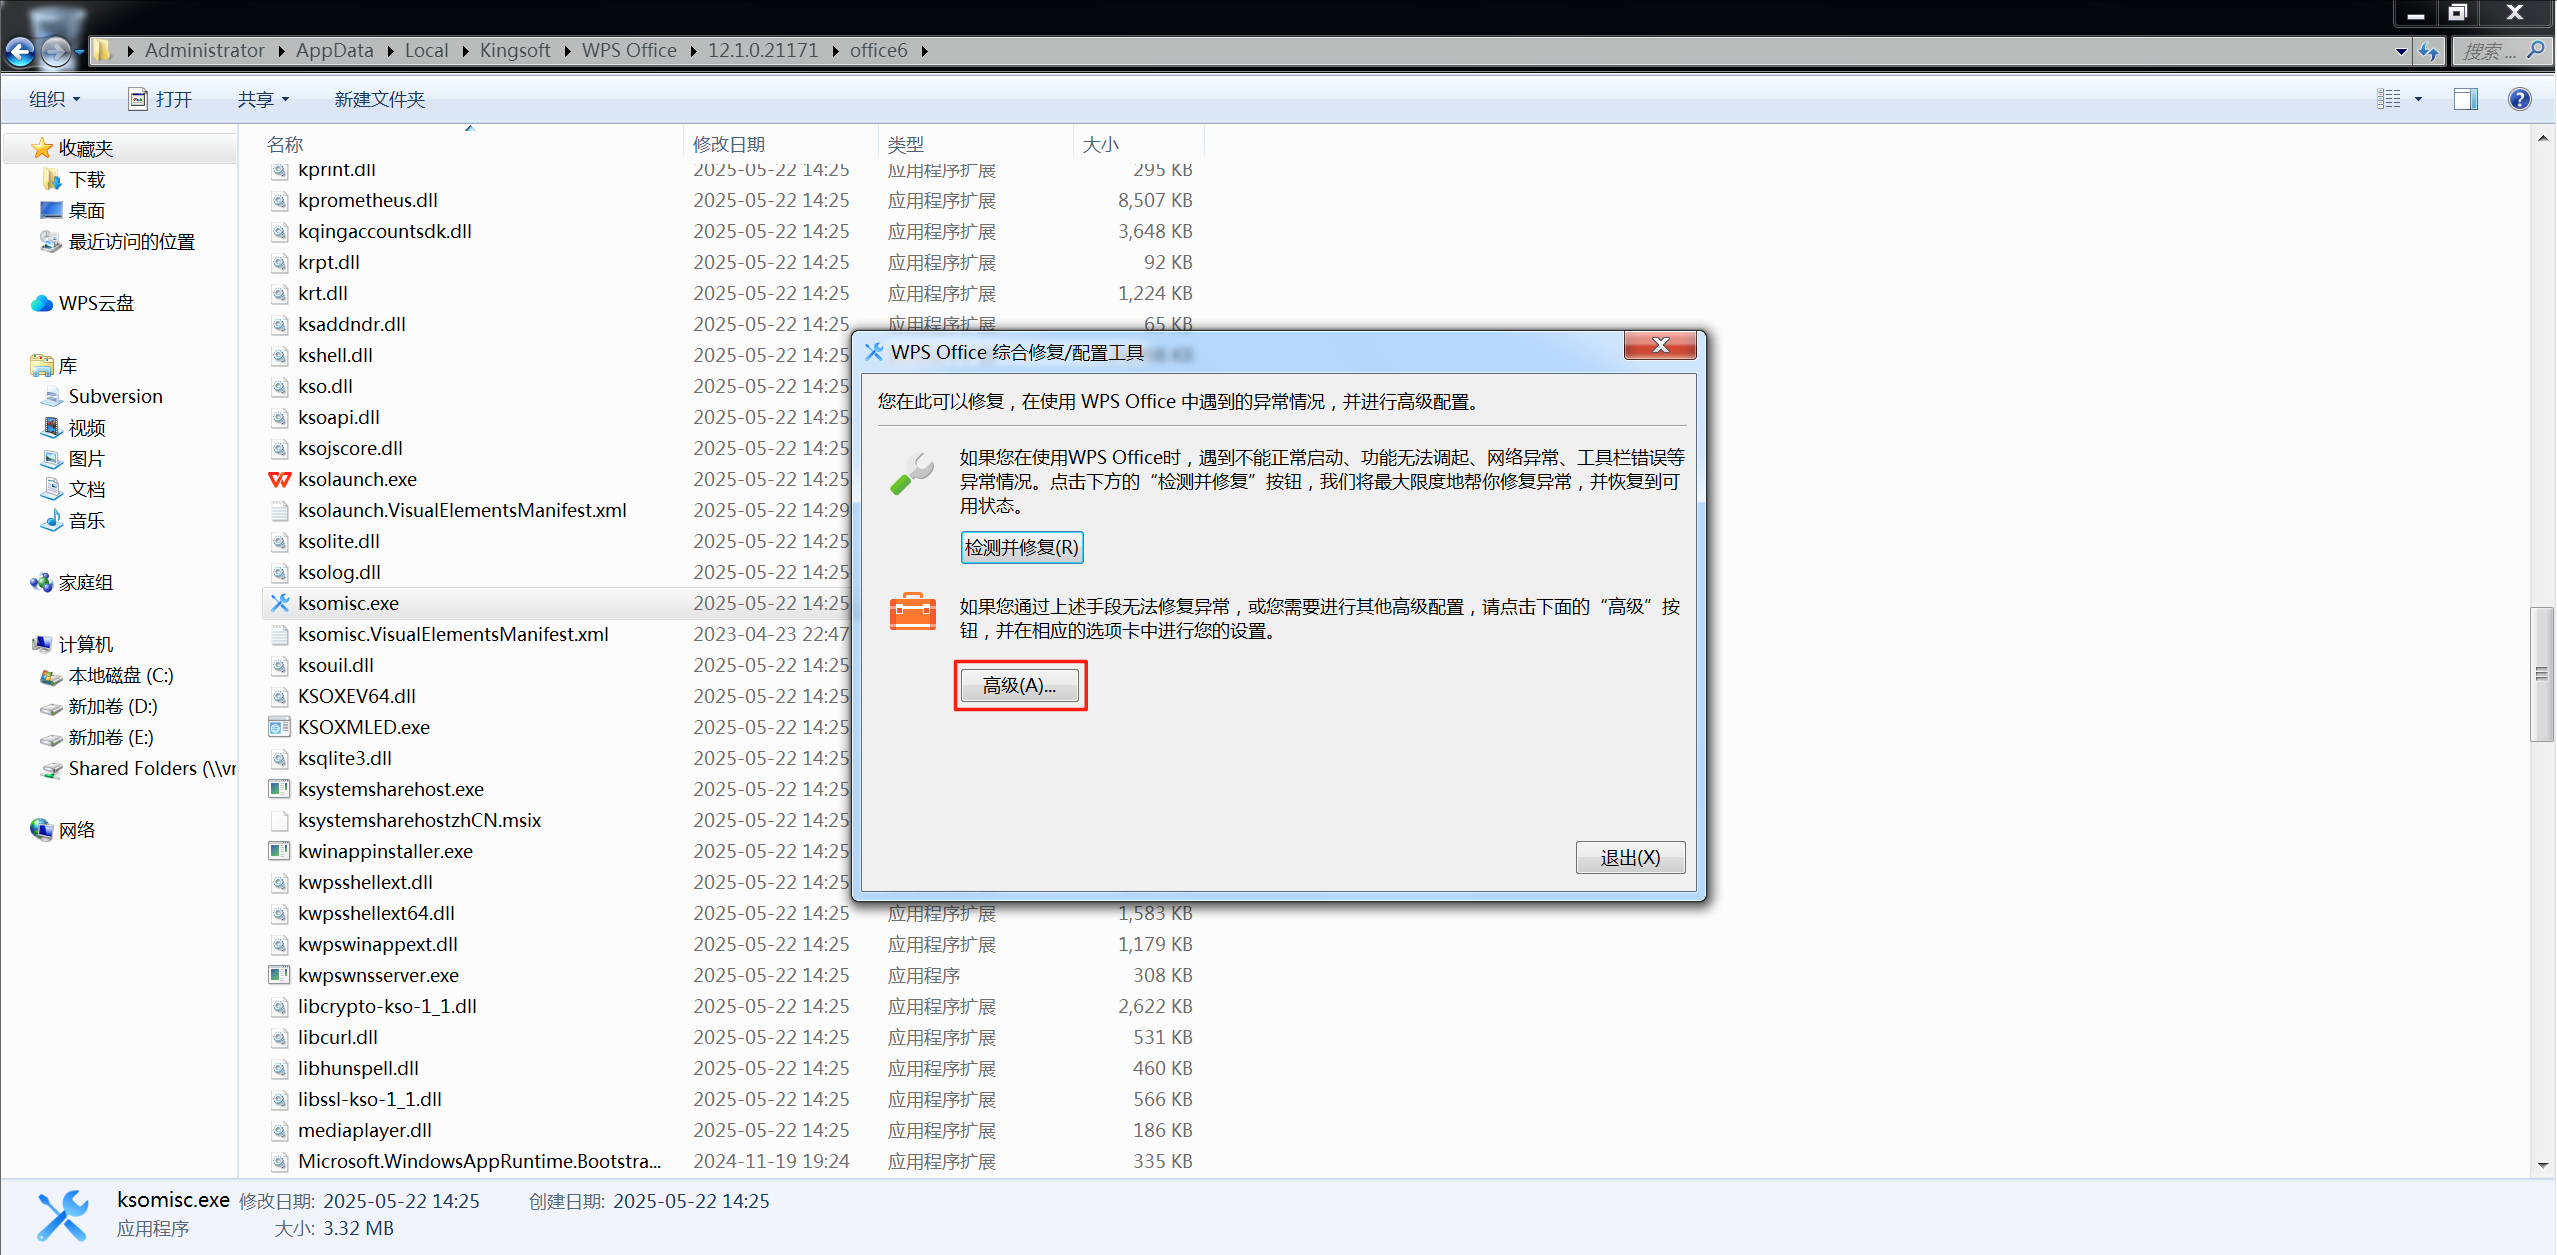Viewport: 2557px width, 1255px height.
Task: Click 打开 in the toolbar
Action: coord(160,99)
